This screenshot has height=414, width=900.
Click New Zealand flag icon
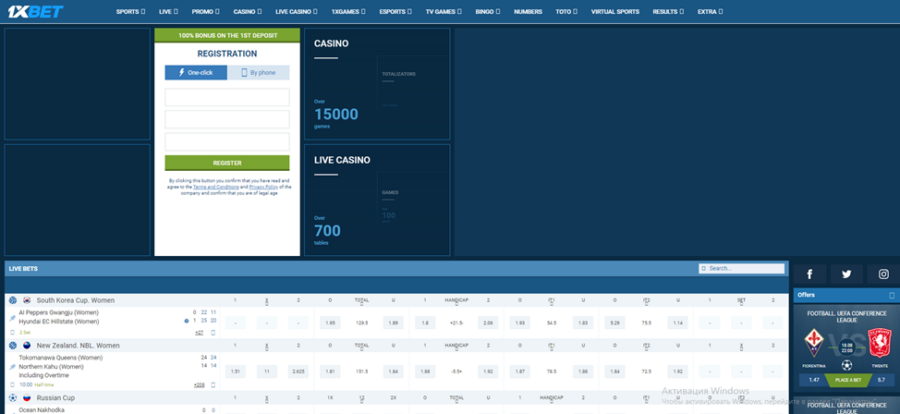click(27, 346)
